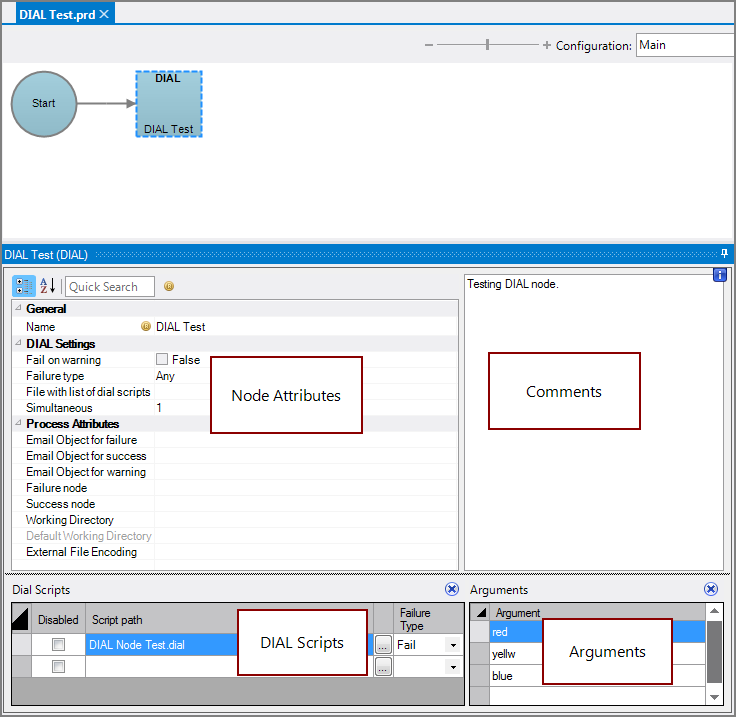Image resolution: width=736 pixels, height=717 pixels.
Task: Click the Arguments scrollbar up arrow
Action: pos(714,611)
